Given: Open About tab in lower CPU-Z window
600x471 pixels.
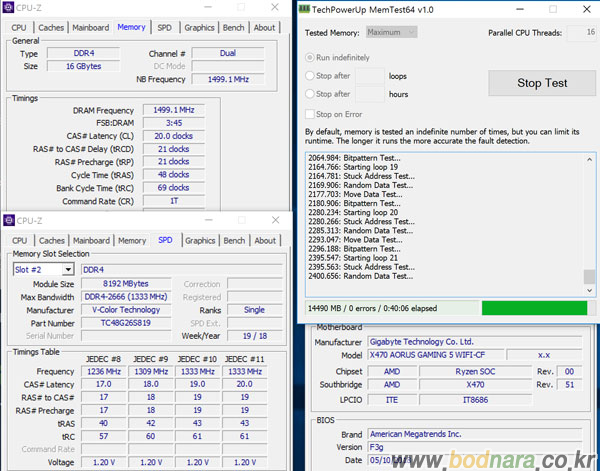Looking at the screenshot, I should (x=265, y=241).
